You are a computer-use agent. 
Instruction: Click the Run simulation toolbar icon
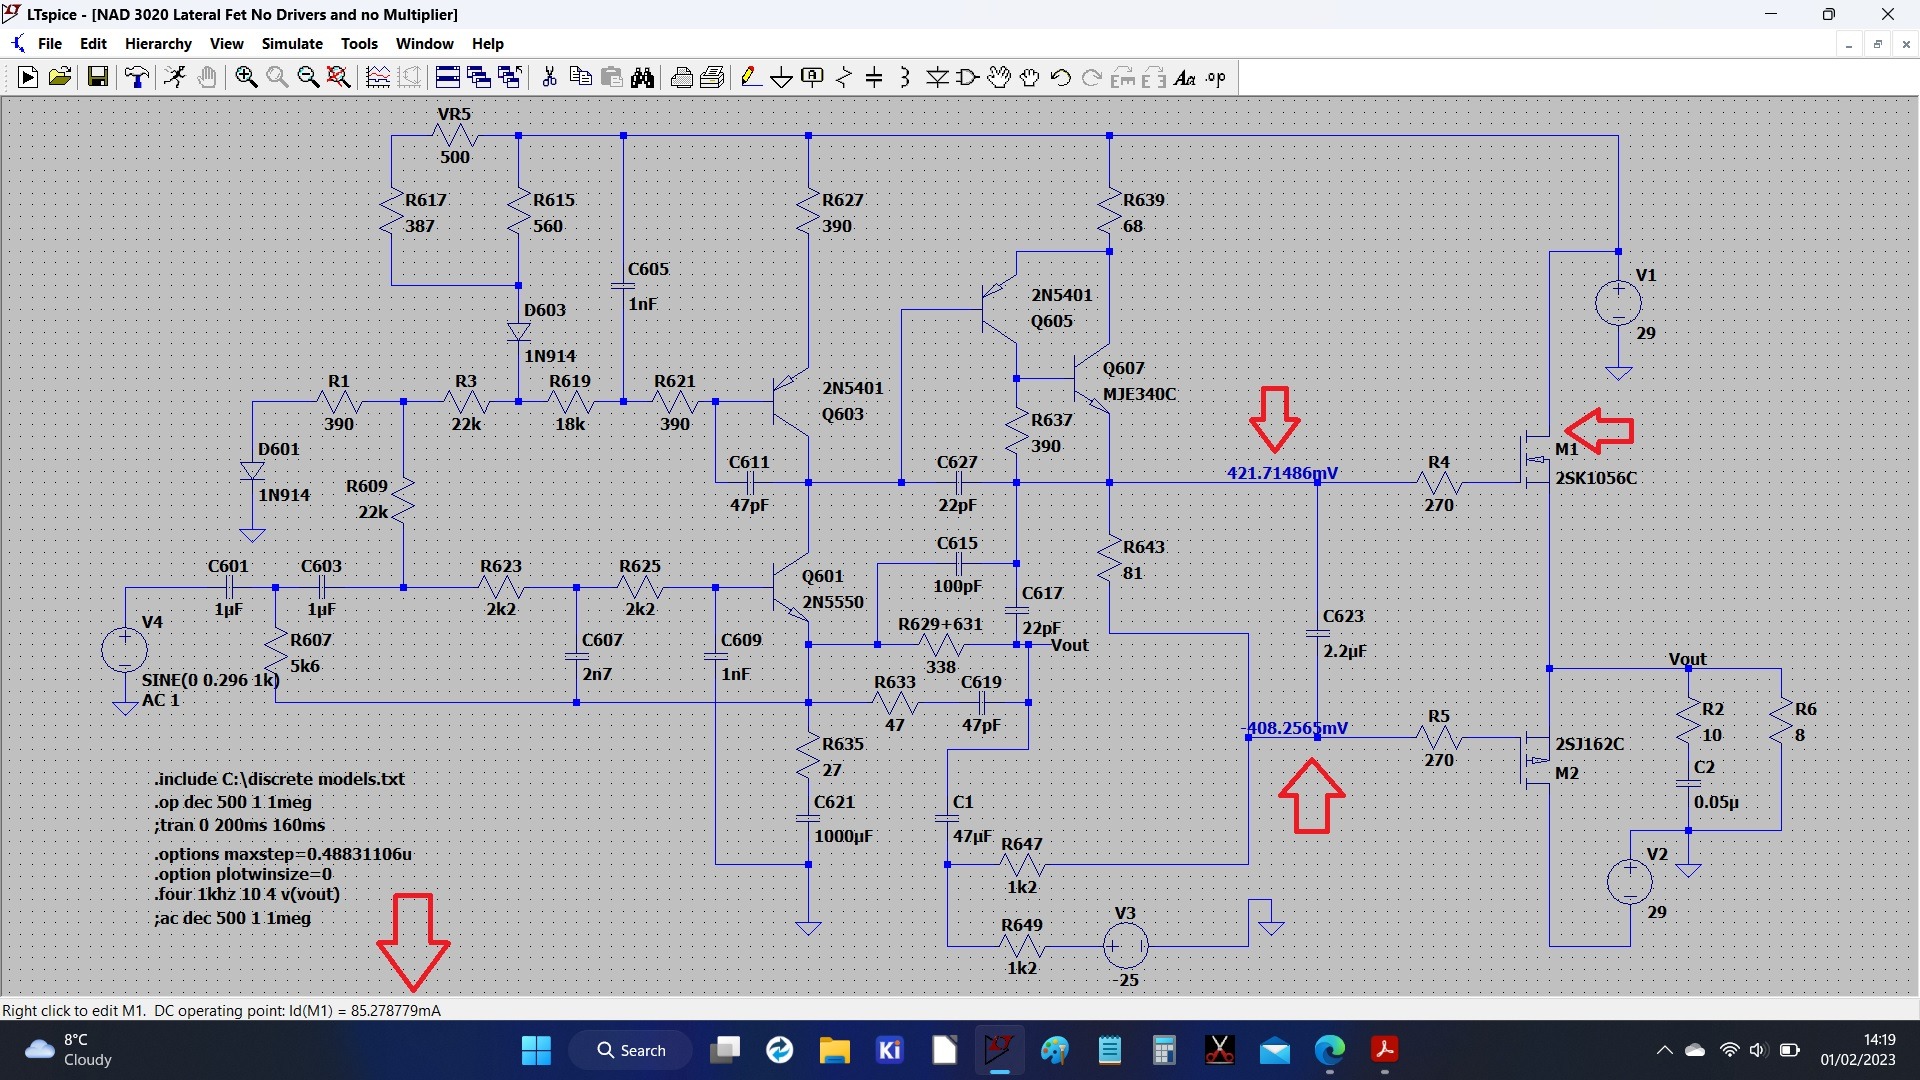pyautogui.click(x=28, y=78)
